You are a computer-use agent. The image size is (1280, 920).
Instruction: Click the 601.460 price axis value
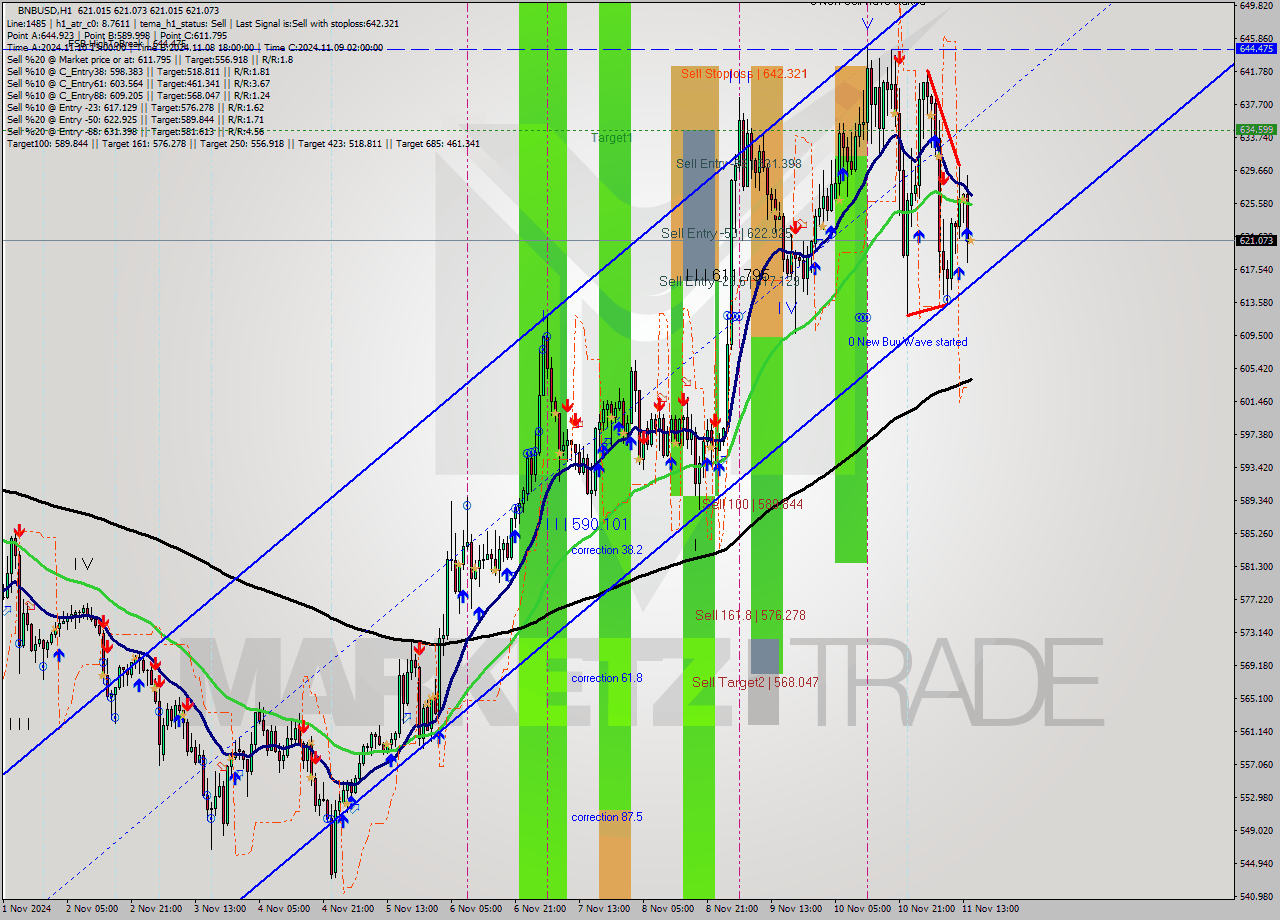click(1256, 402)
